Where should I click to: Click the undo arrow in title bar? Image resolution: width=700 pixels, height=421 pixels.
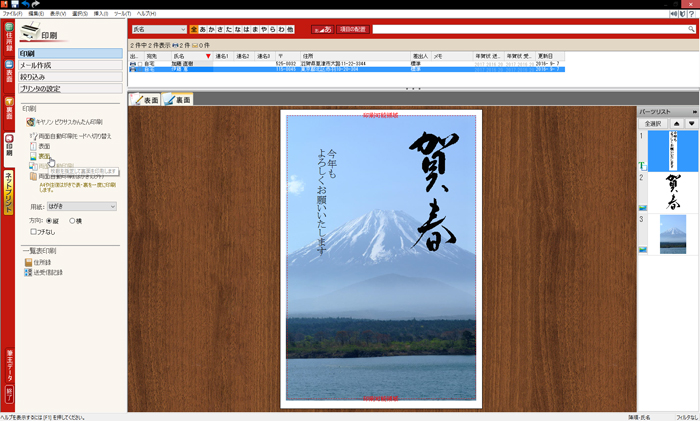coord(24,4)
